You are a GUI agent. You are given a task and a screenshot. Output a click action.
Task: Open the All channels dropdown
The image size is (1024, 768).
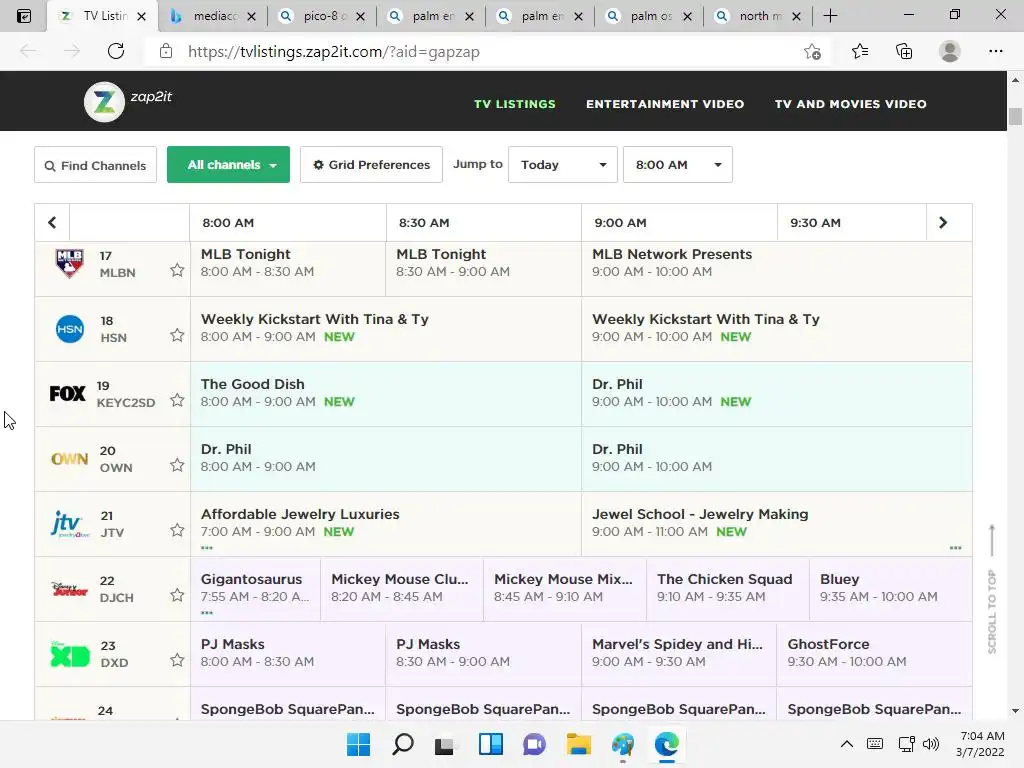(x=229, y=165)
